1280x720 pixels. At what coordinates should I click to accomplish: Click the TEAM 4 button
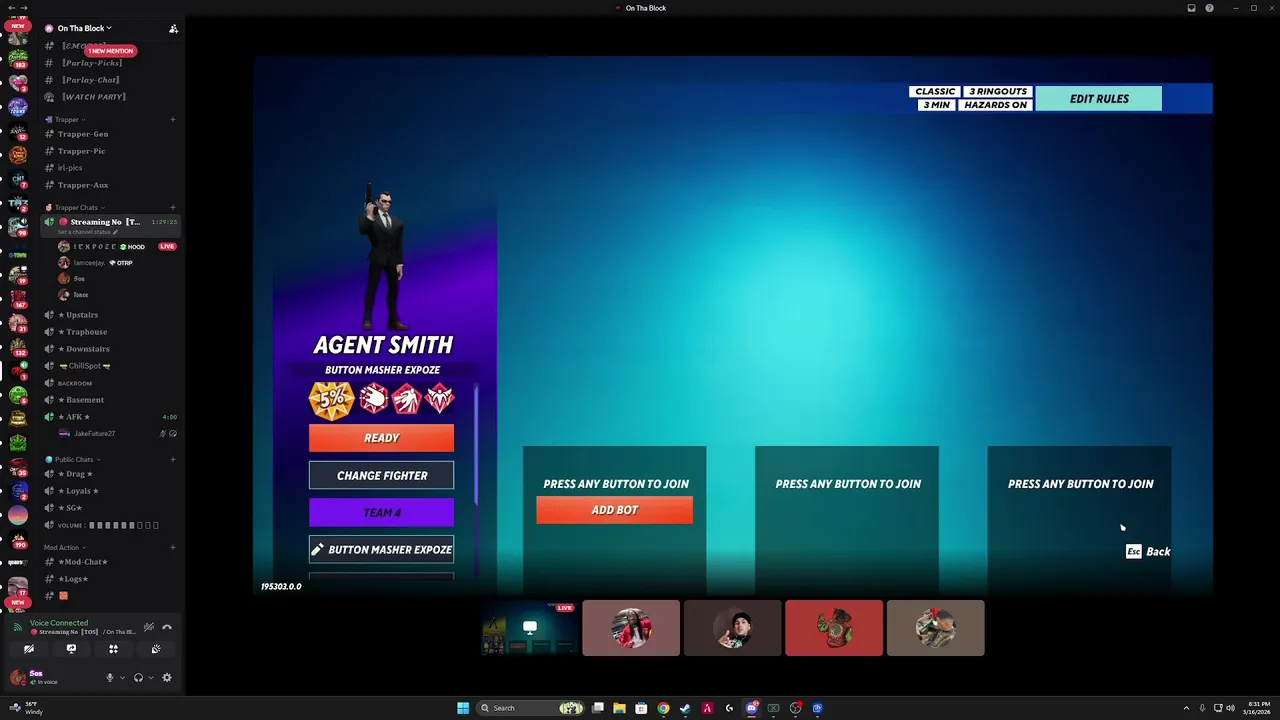[381, 513]
